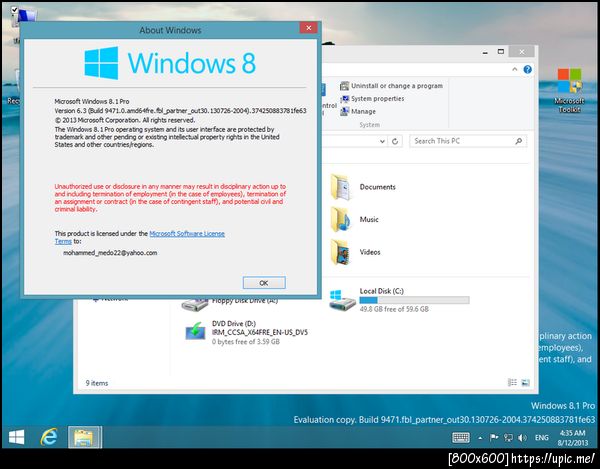
Task: Click the System properties icon
Action: [x=344, y=99]
